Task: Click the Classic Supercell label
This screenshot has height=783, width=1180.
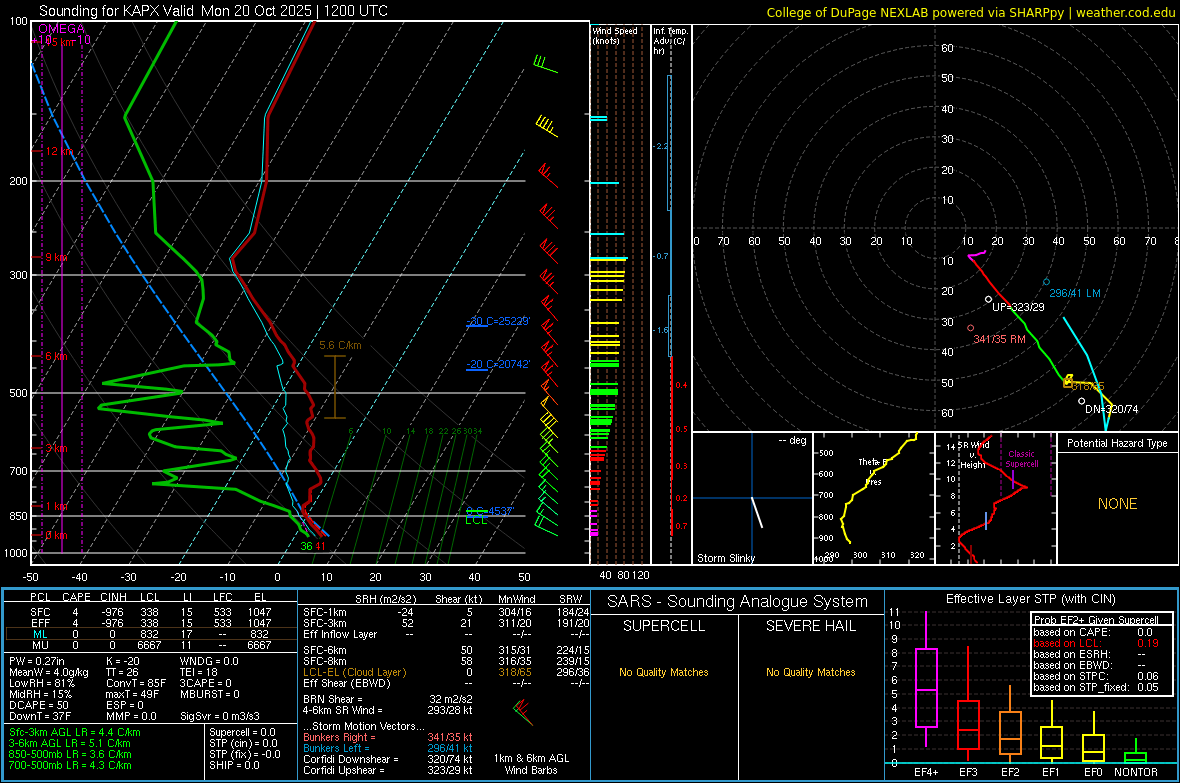Action: tap(1021, 459)
